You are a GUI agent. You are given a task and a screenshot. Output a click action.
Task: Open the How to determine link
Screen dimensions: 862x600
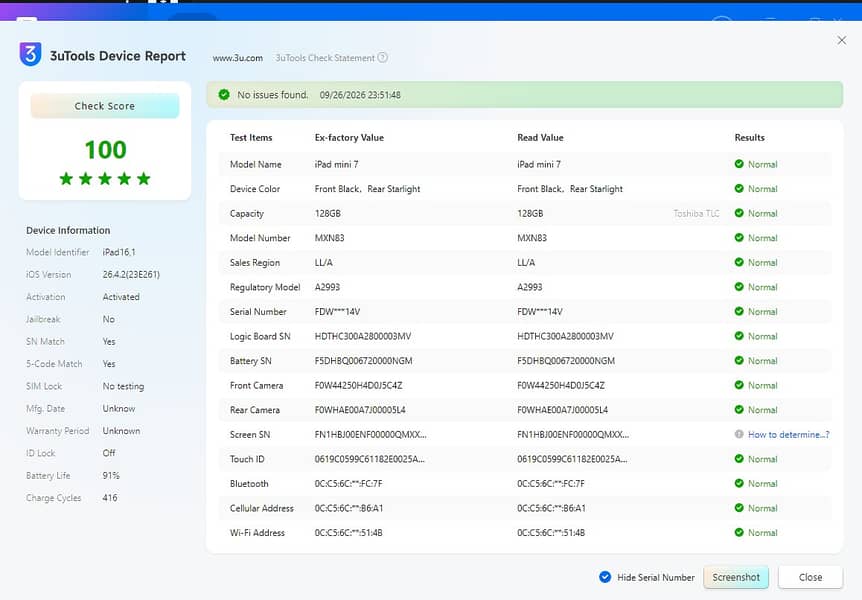pos(788,434)
